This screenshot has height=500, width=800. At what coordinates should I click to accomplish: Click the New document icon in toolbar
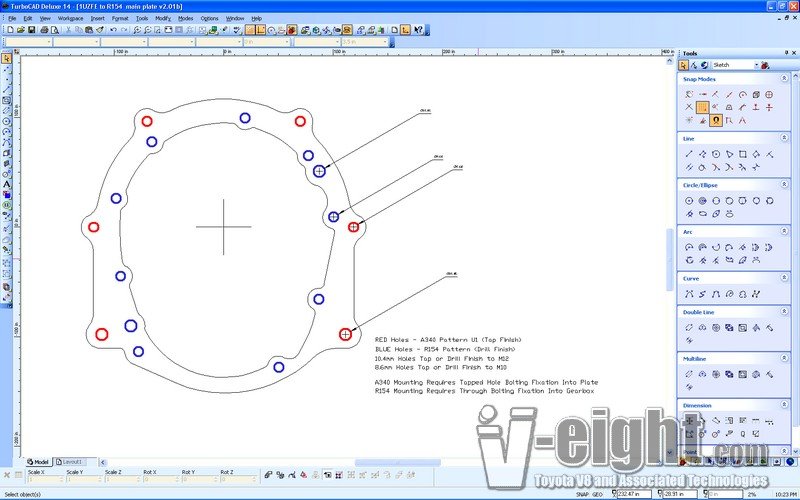(x=8, y=30)
